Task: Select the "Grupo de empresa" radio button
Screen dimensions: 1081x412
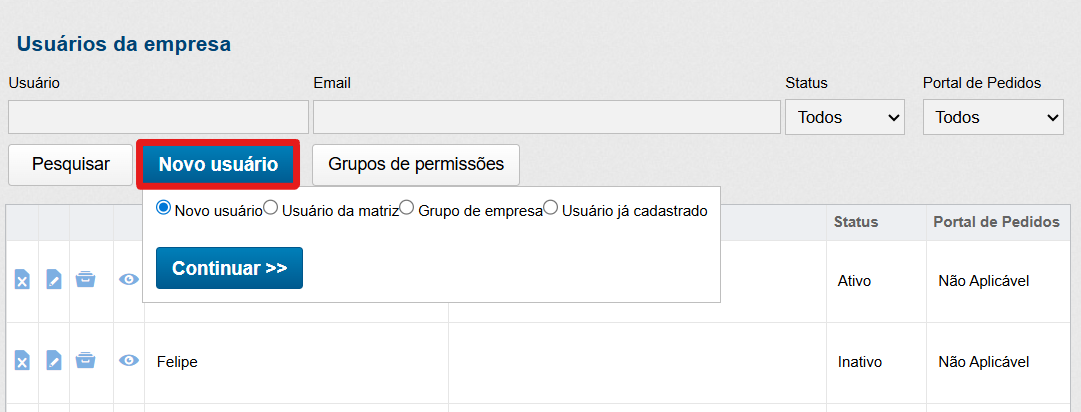Action: 407,209
